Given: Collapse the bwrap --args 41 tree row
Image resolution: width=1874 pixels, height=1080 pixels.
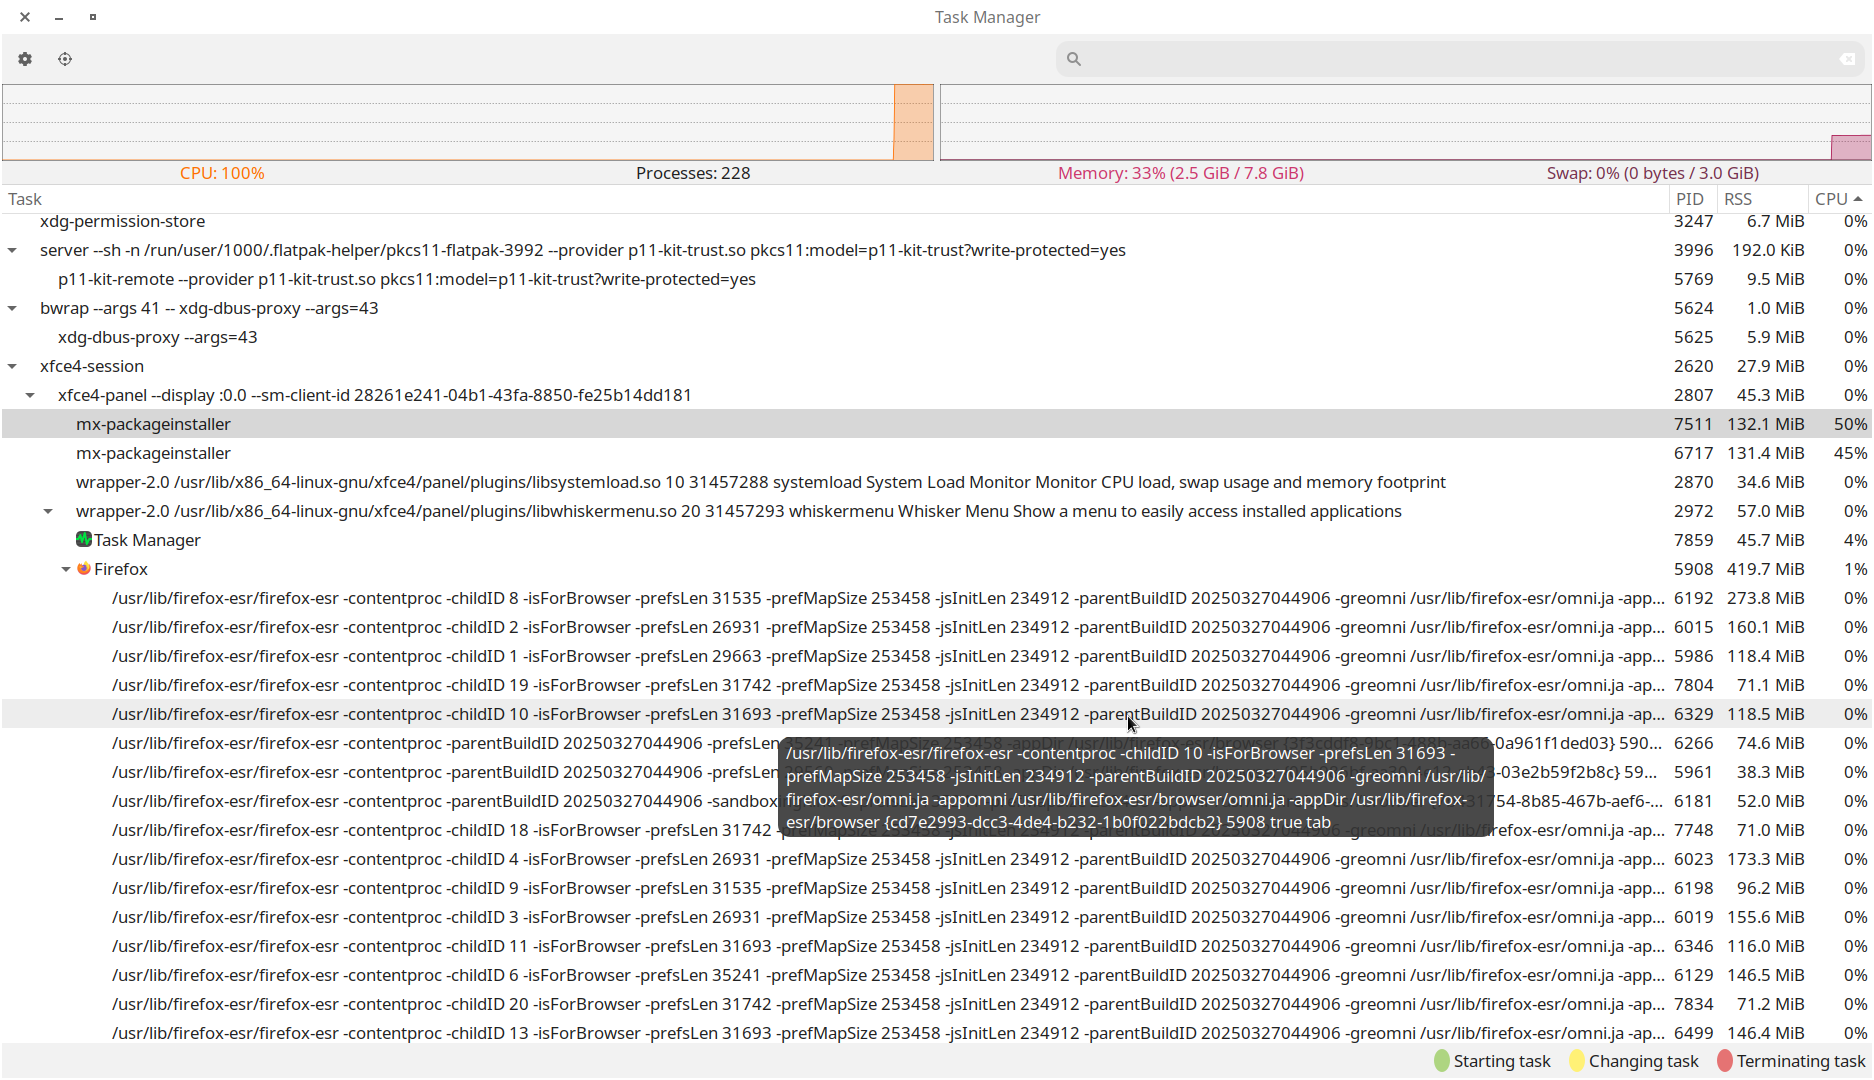Looking at the screenshot, I should coord(12,308).
